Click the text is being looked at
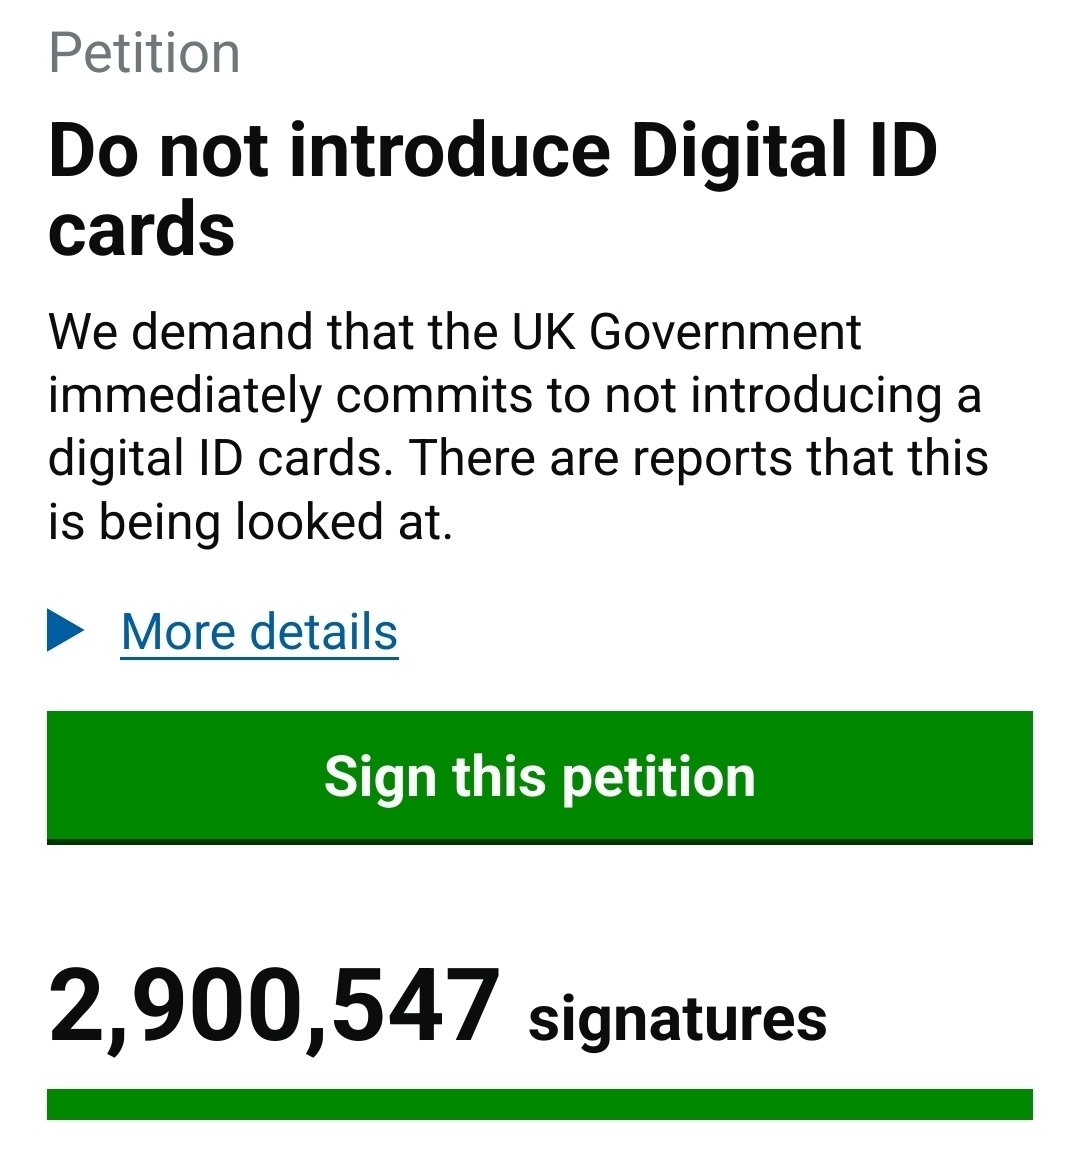The width and height of the screenshot is (1080, 1155). coord(250,521)
